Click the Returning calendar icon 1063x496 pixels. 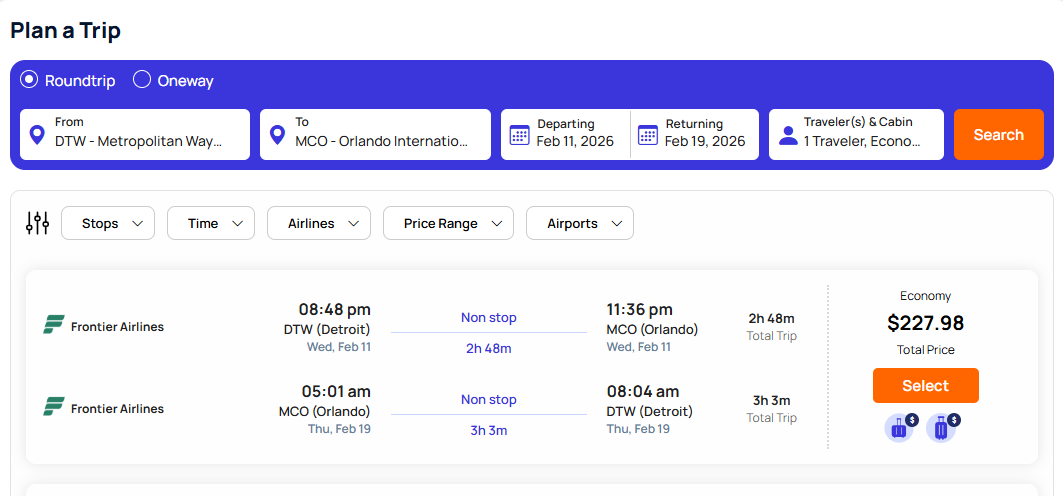[x=648, y=135]
